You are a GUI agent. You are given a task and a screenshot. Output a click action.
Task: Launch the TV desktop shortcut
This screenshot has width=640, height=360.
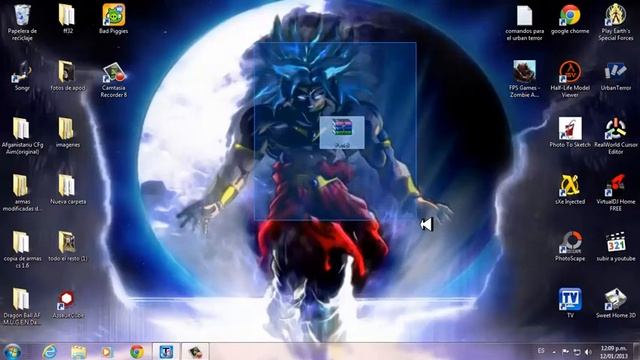[570, 304]
